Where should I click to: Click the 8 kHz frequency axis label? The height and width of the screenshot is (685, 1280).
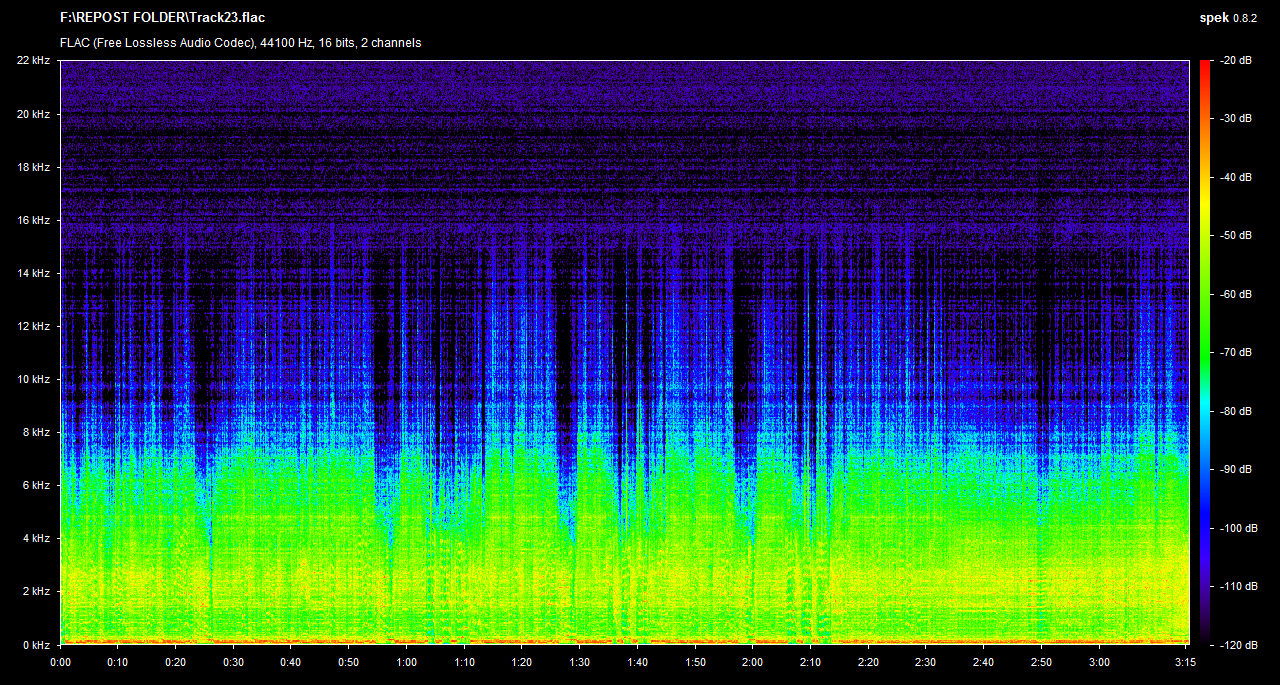click(36, 433)
